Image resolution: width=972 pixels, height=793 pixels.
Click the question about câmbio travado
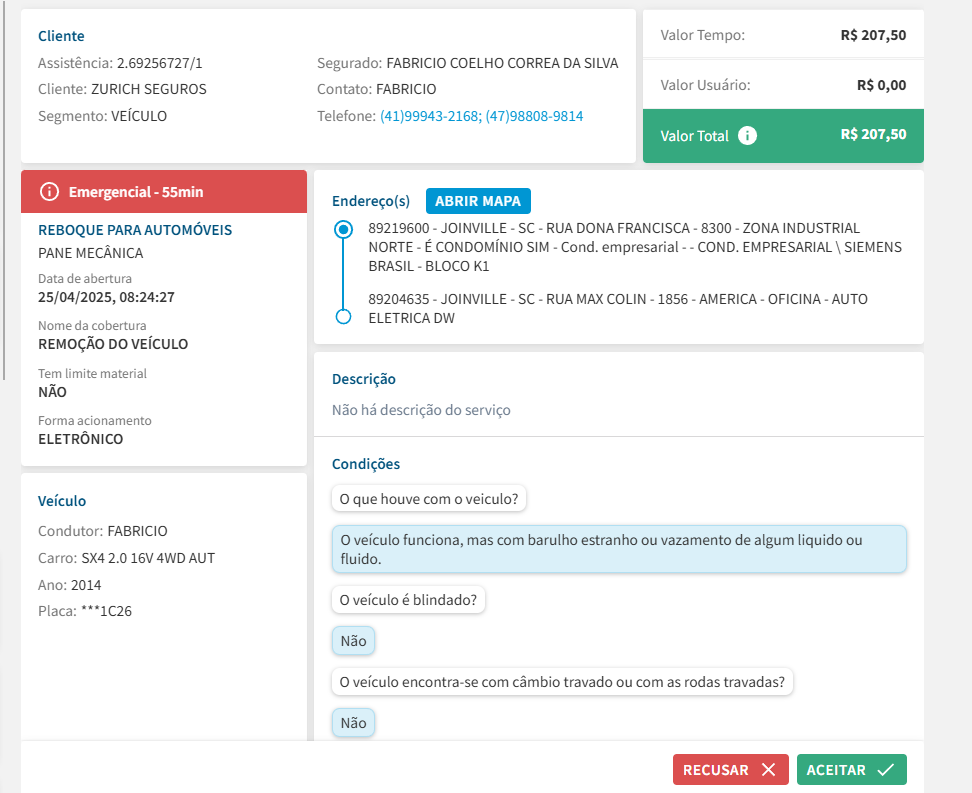pyautogui.click(x=562, y=683)
